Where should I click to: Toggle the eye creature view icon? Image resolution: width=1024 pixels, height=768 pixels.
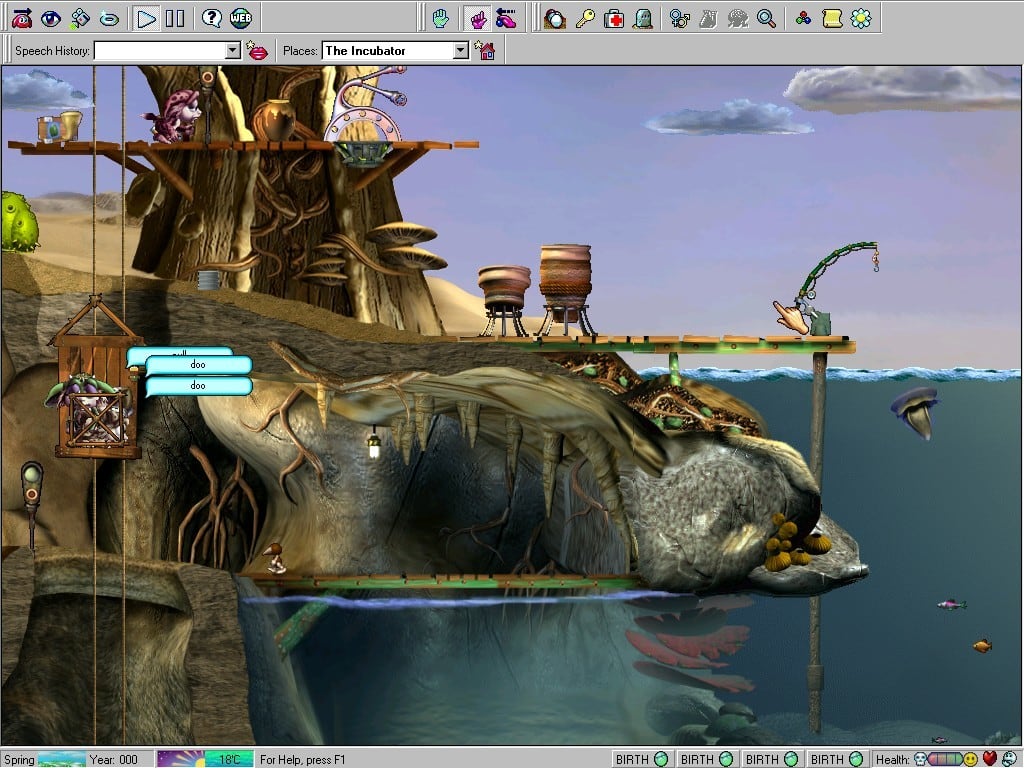pyautogui.click(x=50, y=17)
